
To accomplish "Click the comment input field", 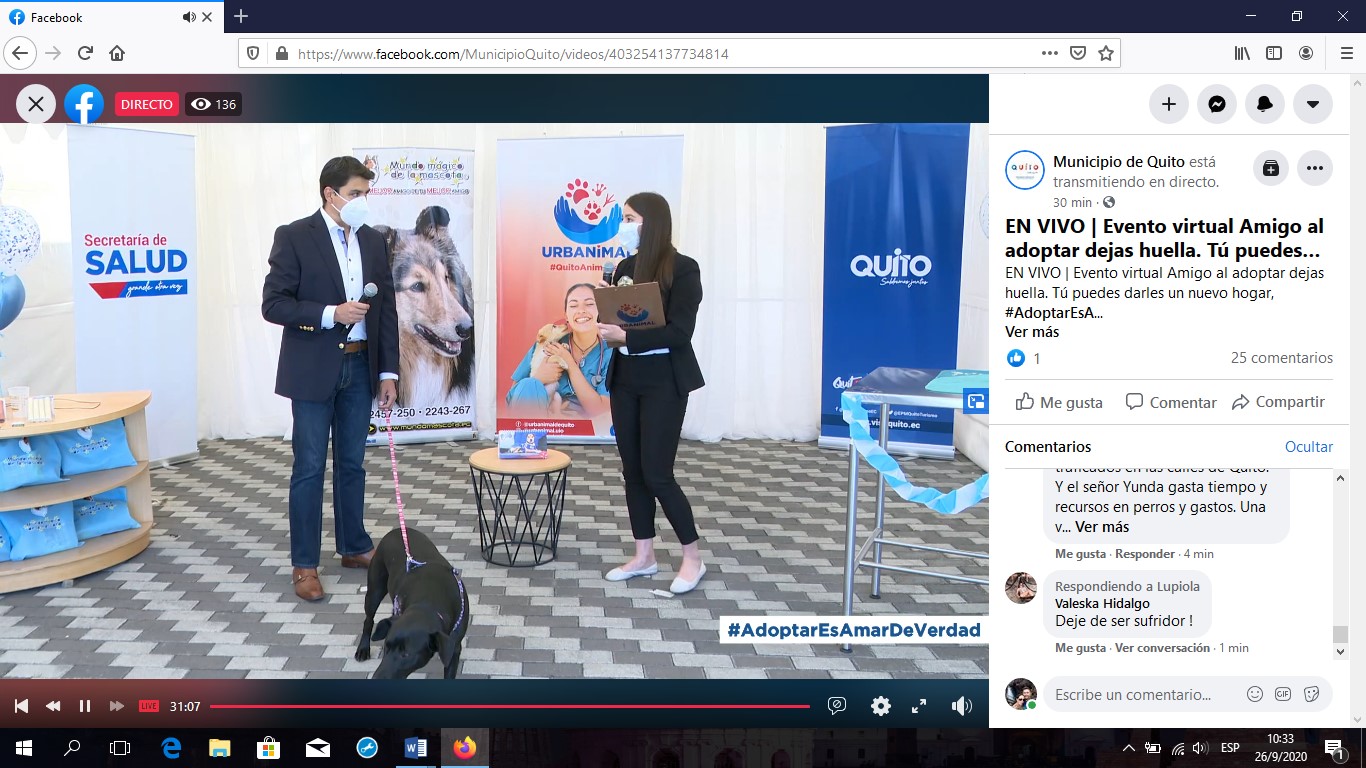I will (1140, 694).
